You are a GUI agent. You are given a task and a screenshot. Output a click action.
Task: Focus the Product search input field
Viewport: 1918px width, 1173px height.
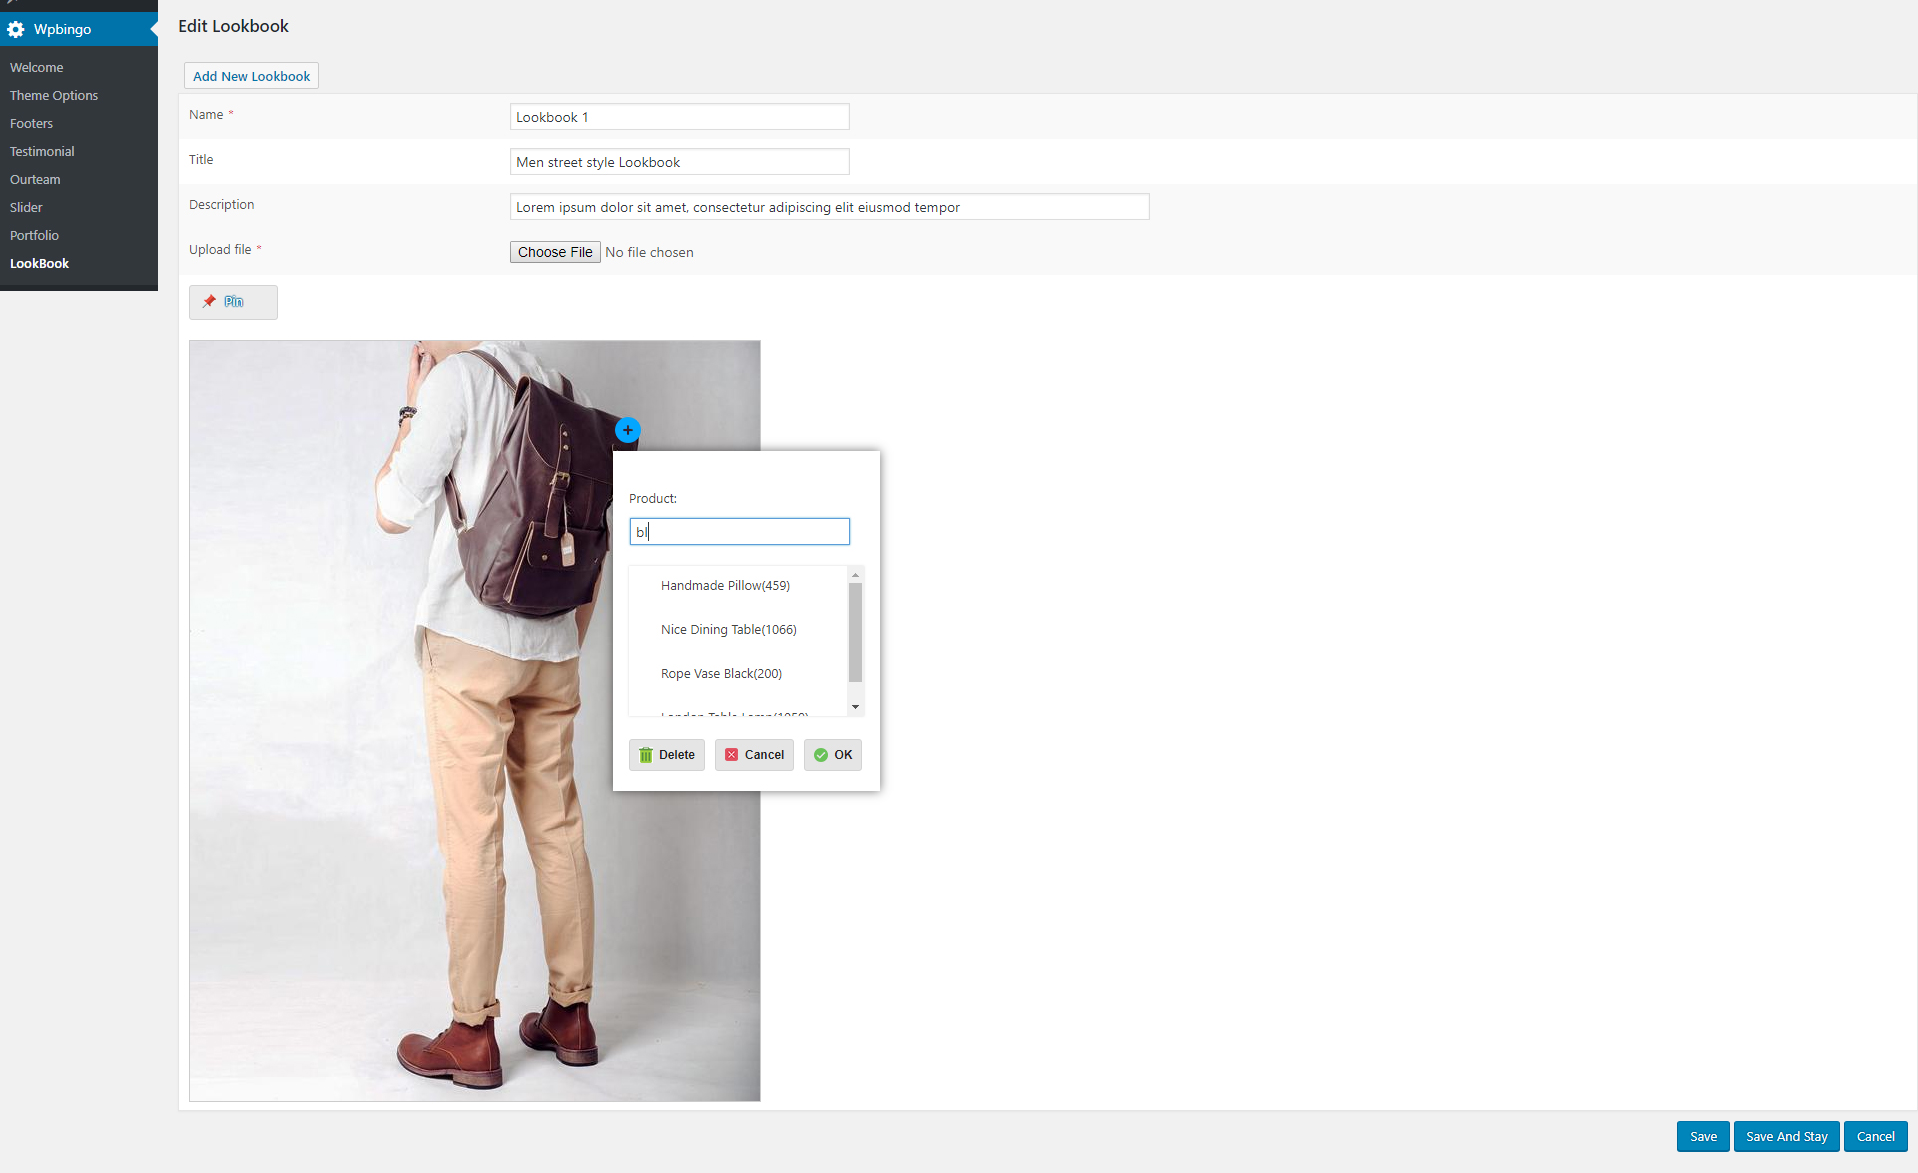[x=739, y=532]
